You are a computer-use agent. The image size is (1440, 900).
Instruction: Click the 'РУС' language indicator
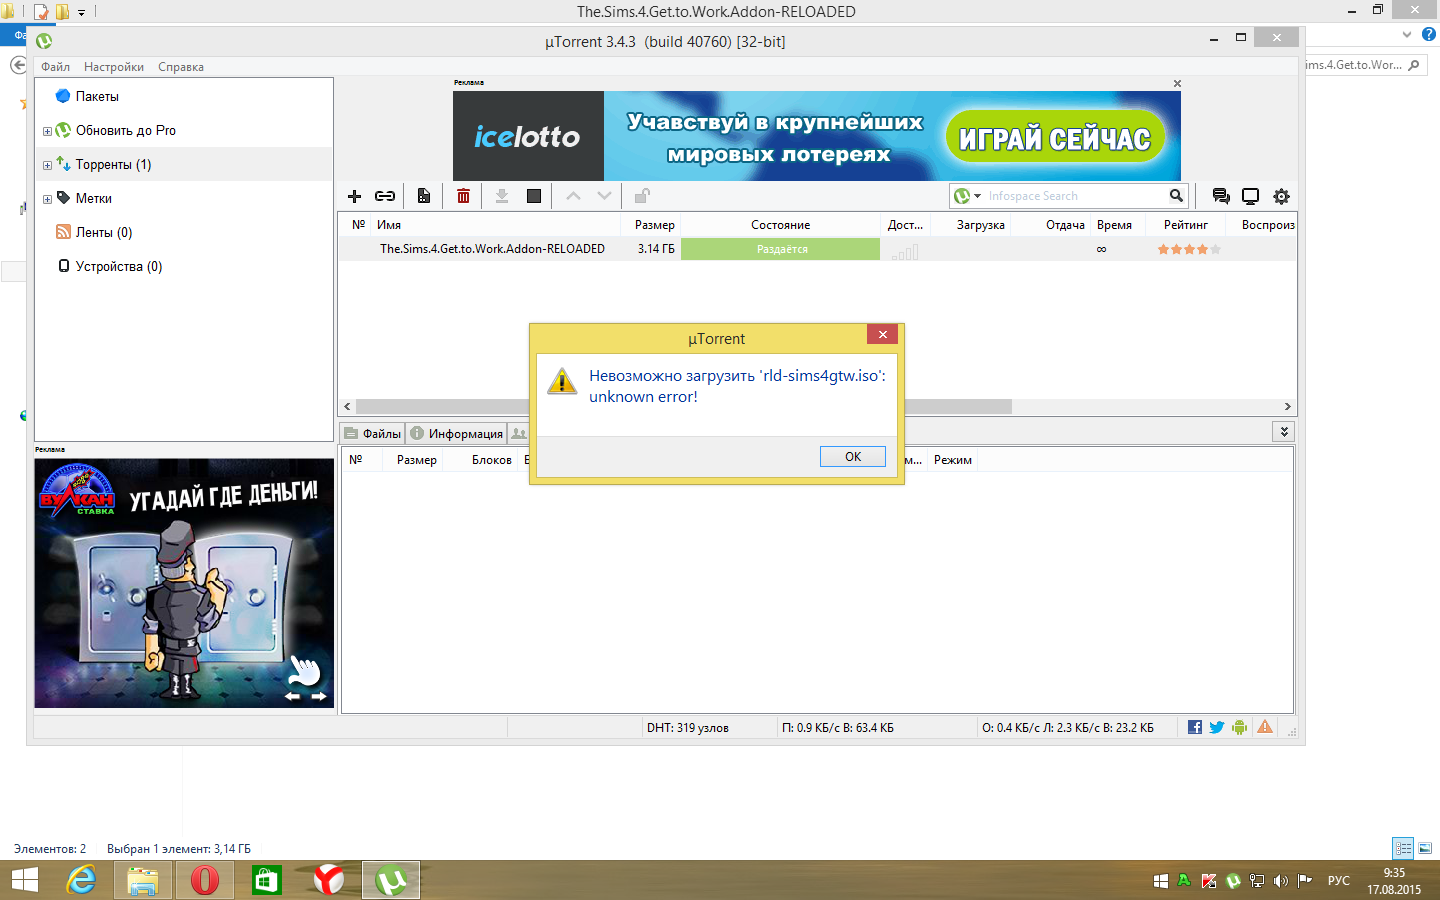point(1339,881)
